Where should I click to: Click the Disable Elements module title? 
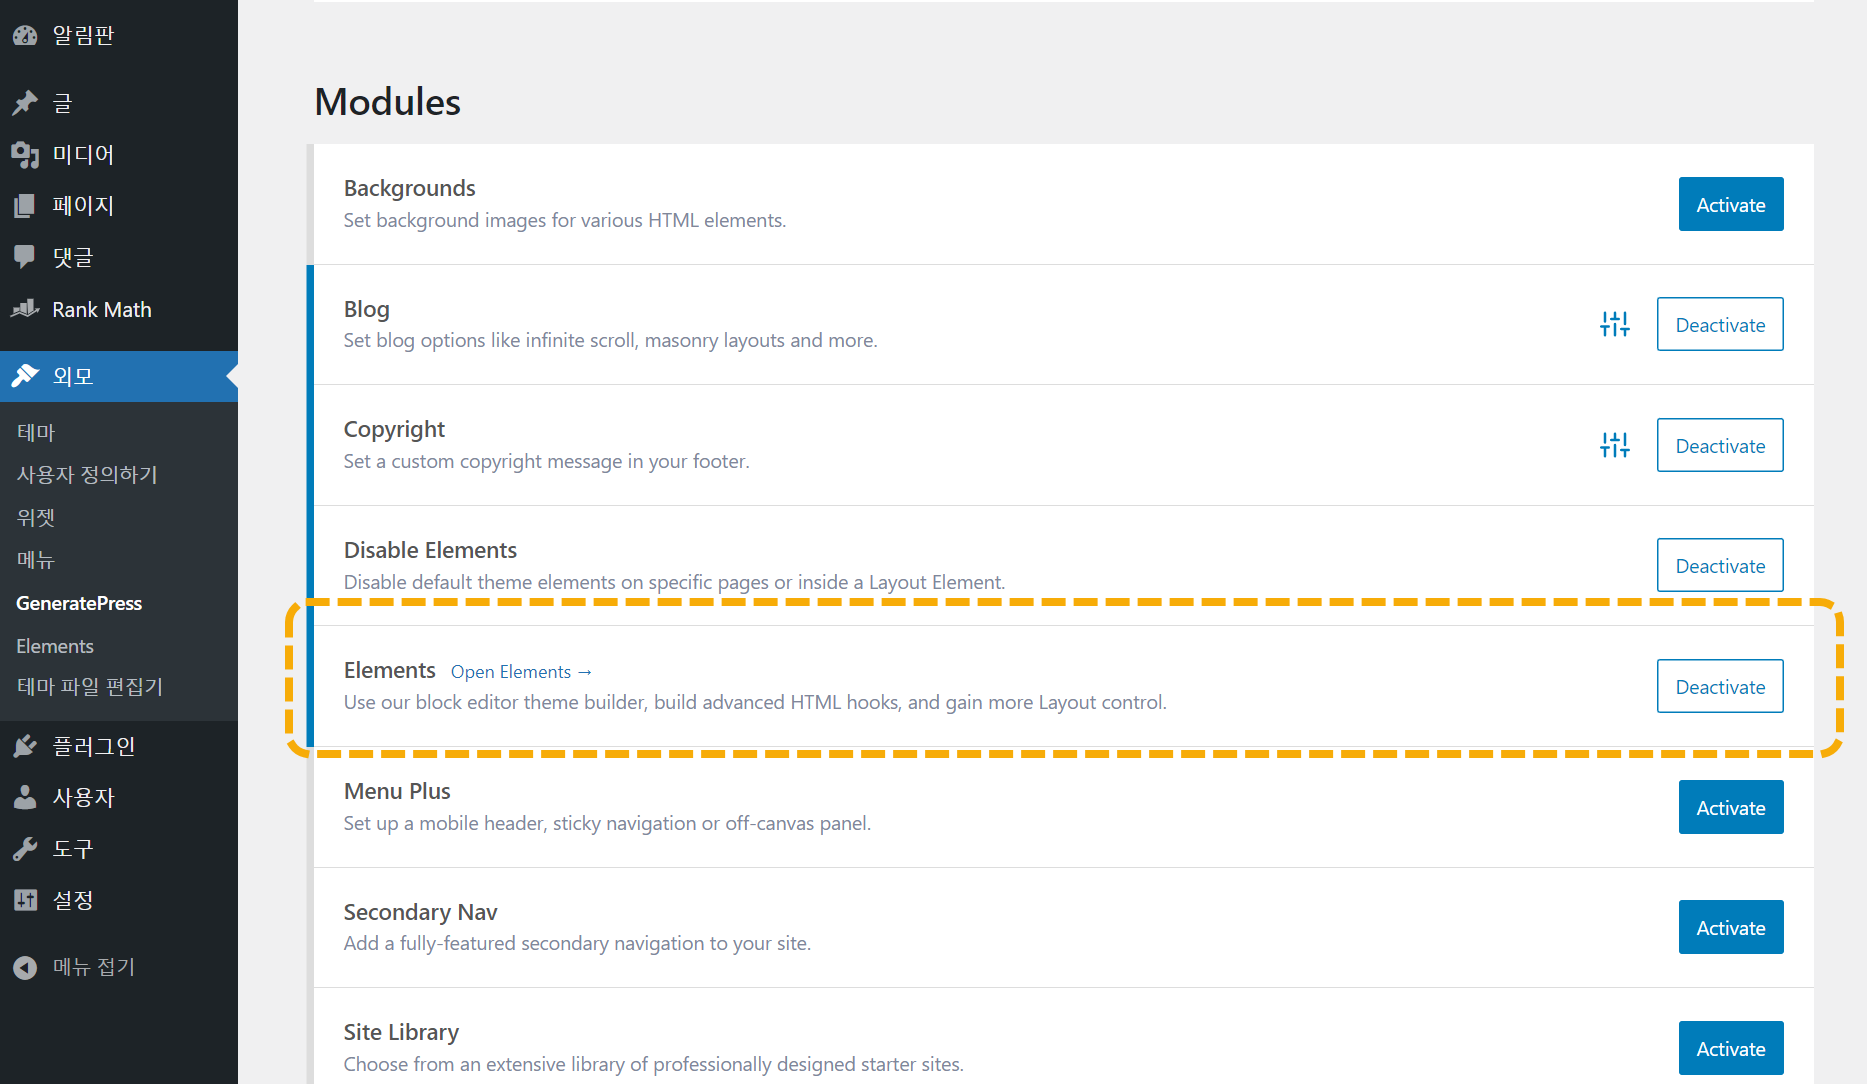click(x=430, y=550)
